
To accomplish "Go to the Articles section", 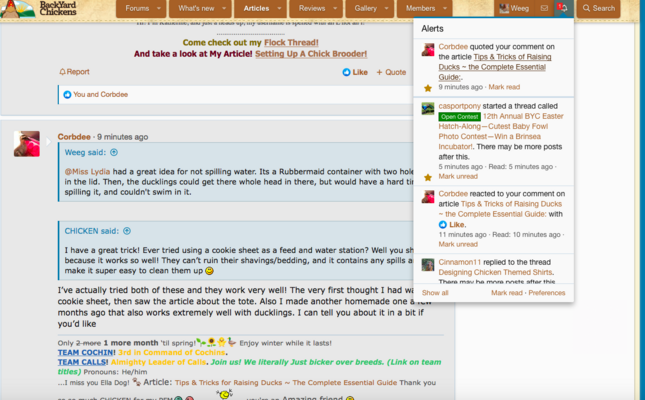I will (x=256, y=8).
